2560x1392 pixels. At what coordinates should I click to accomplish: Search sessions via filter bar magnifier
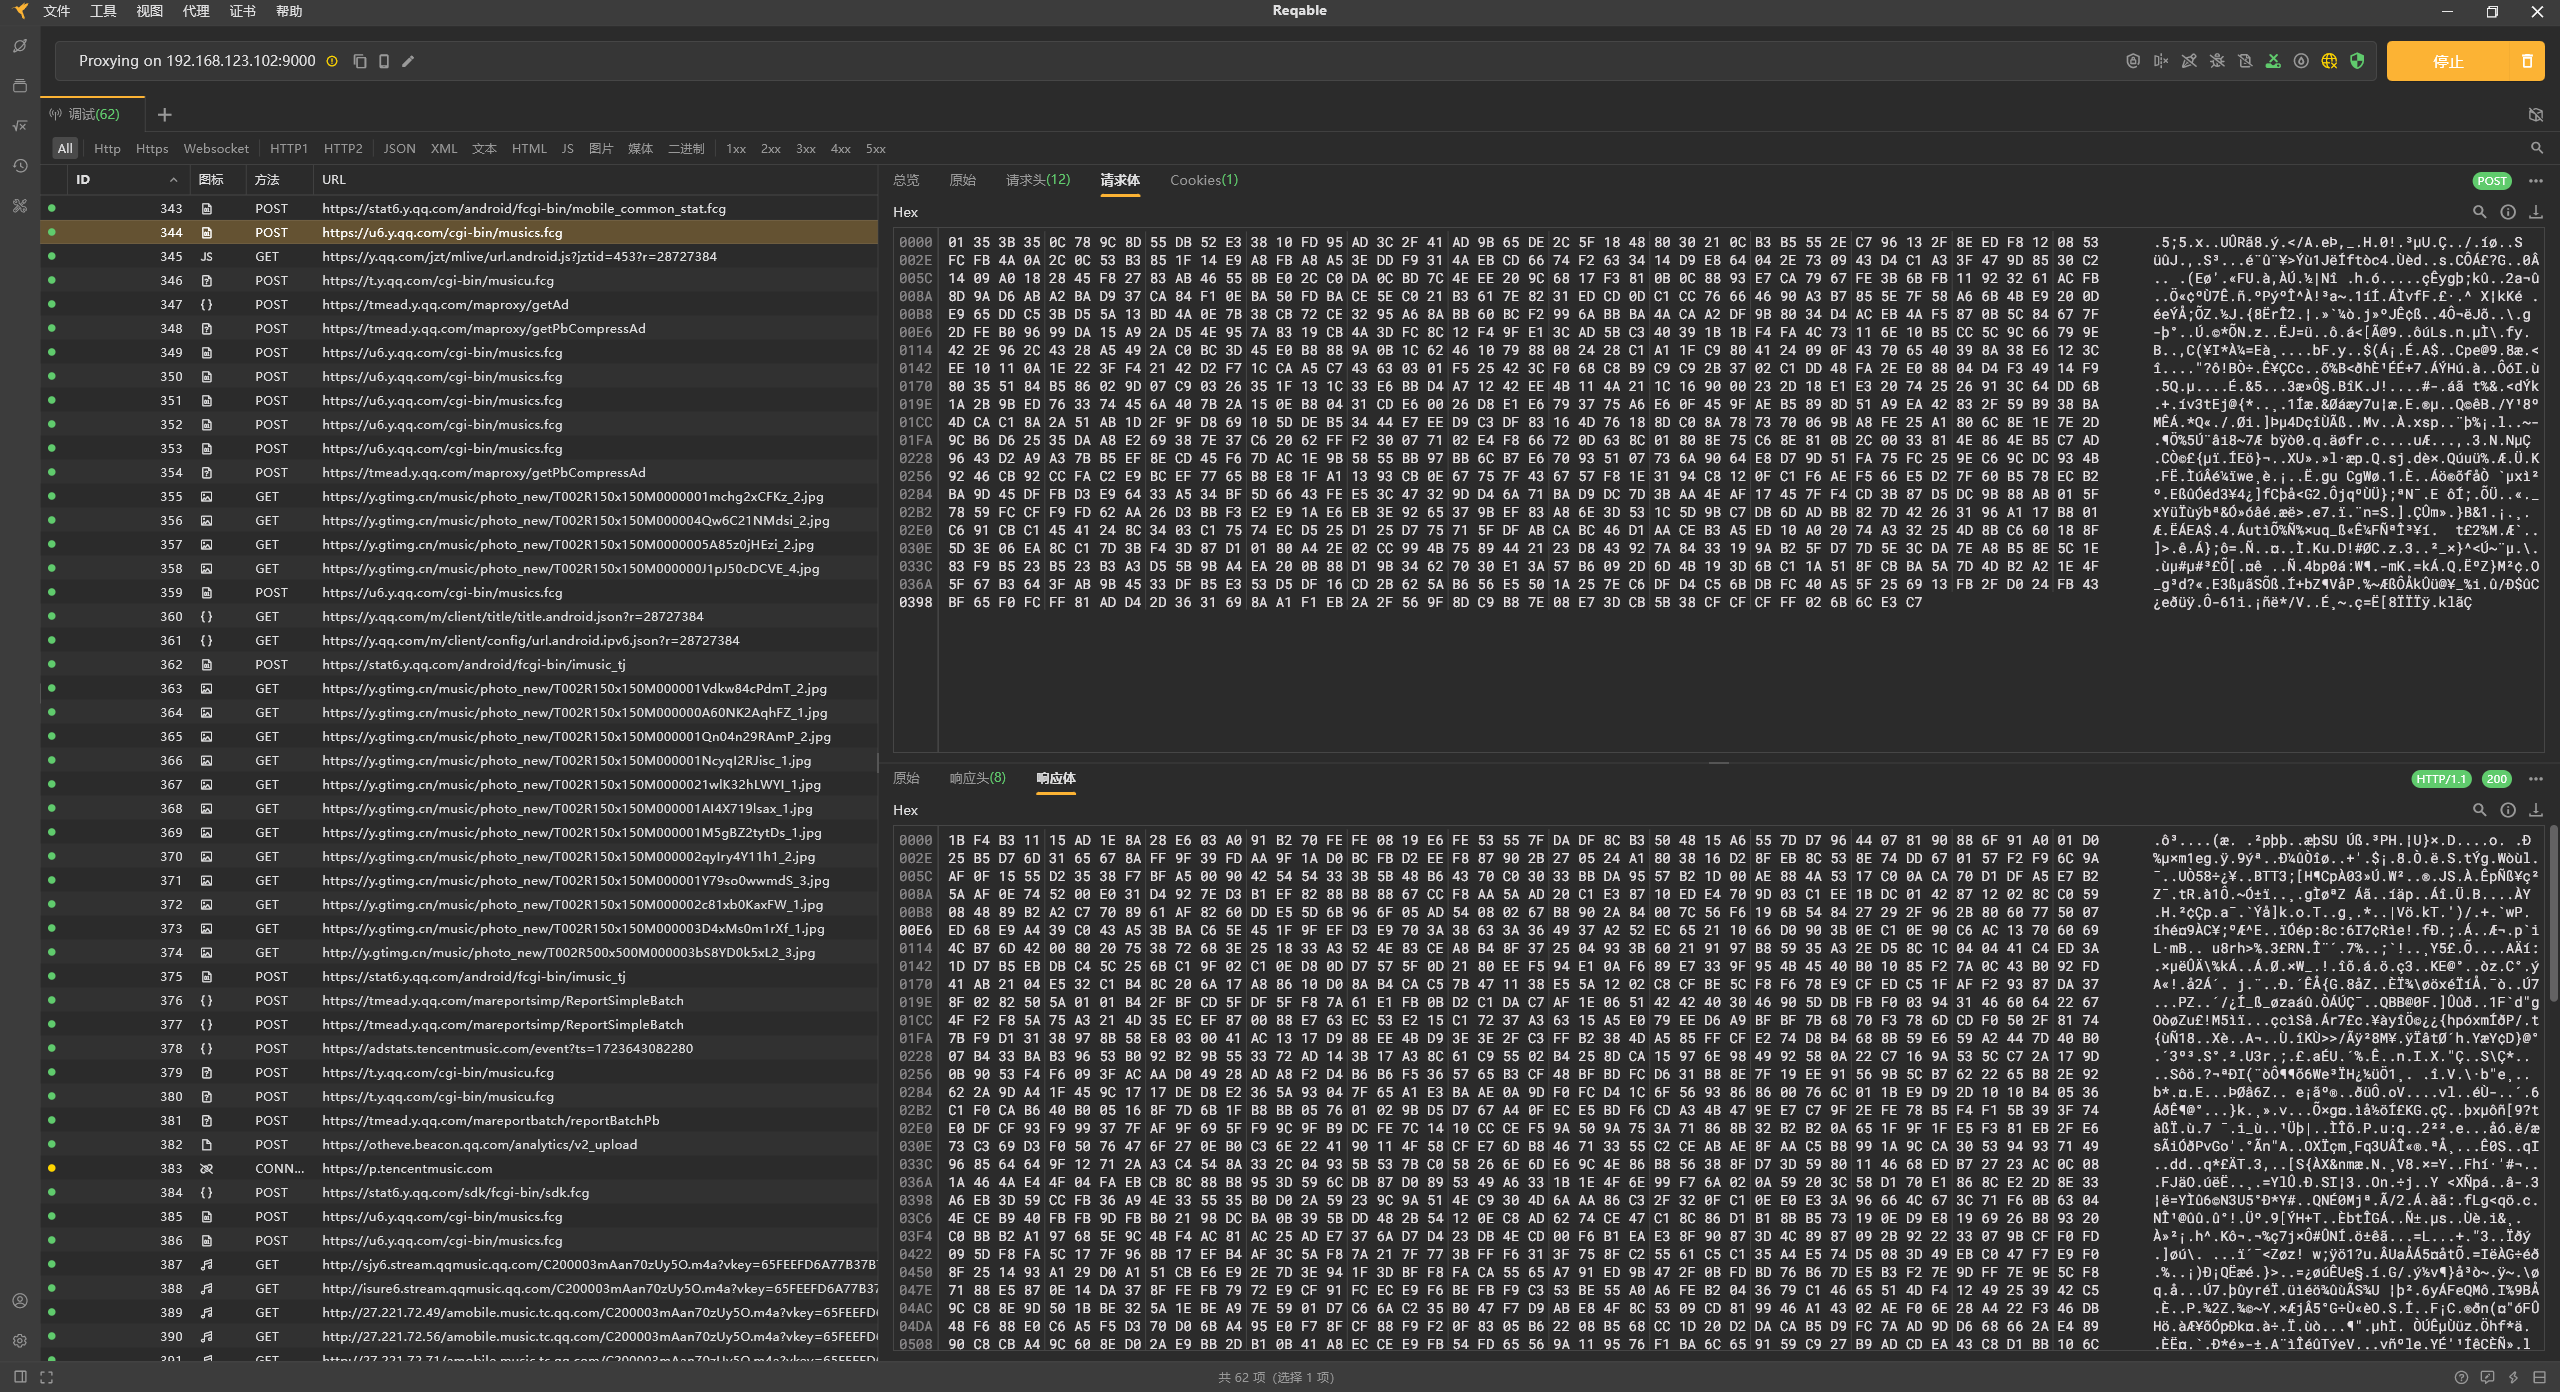pos(2537,148)
